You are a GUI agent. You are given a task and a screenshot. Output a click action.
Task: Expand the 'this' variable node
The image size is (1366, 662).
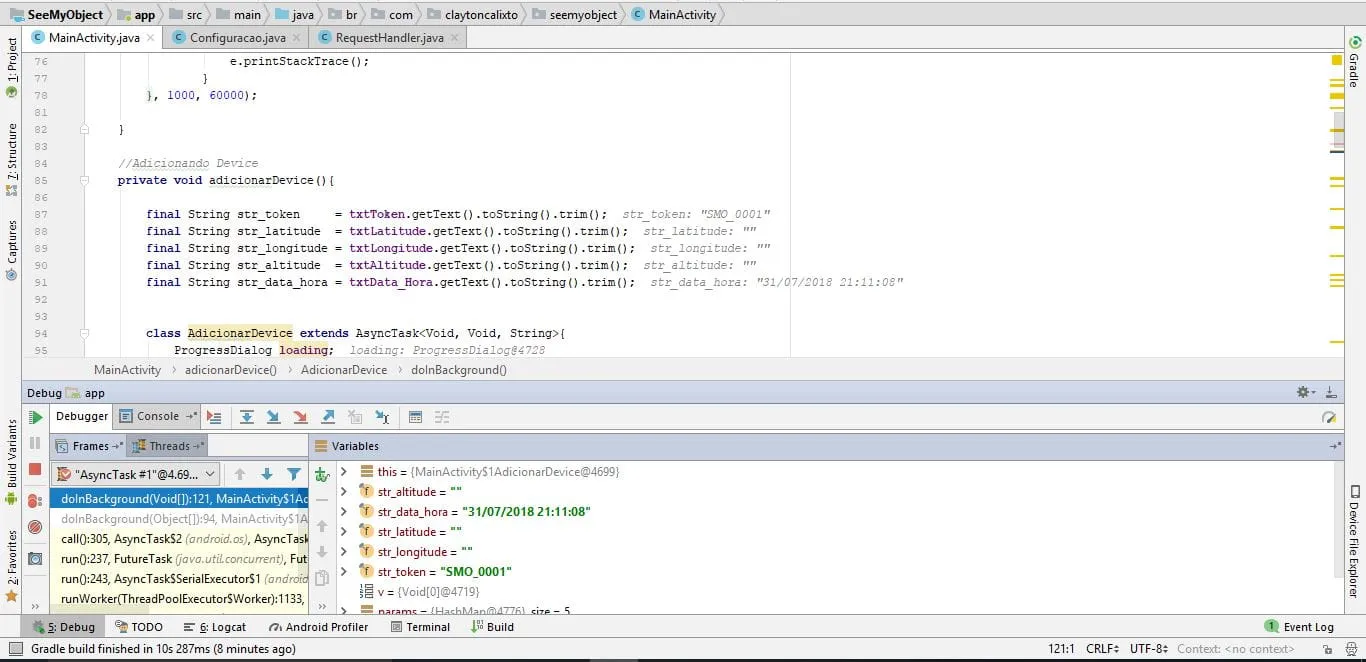pyautogui.click(x=344, y=472)
